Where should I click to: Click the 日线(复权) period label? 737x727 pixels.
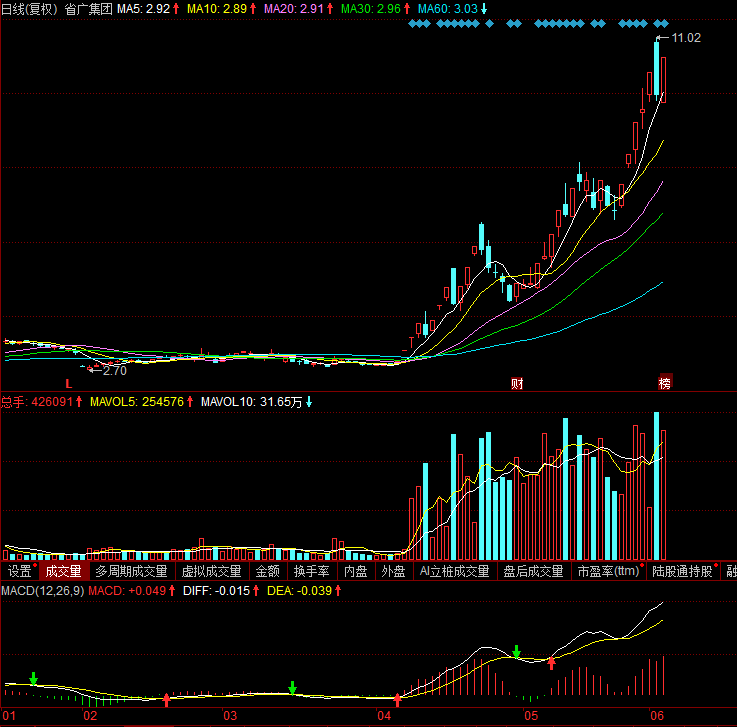coord(30,9)
